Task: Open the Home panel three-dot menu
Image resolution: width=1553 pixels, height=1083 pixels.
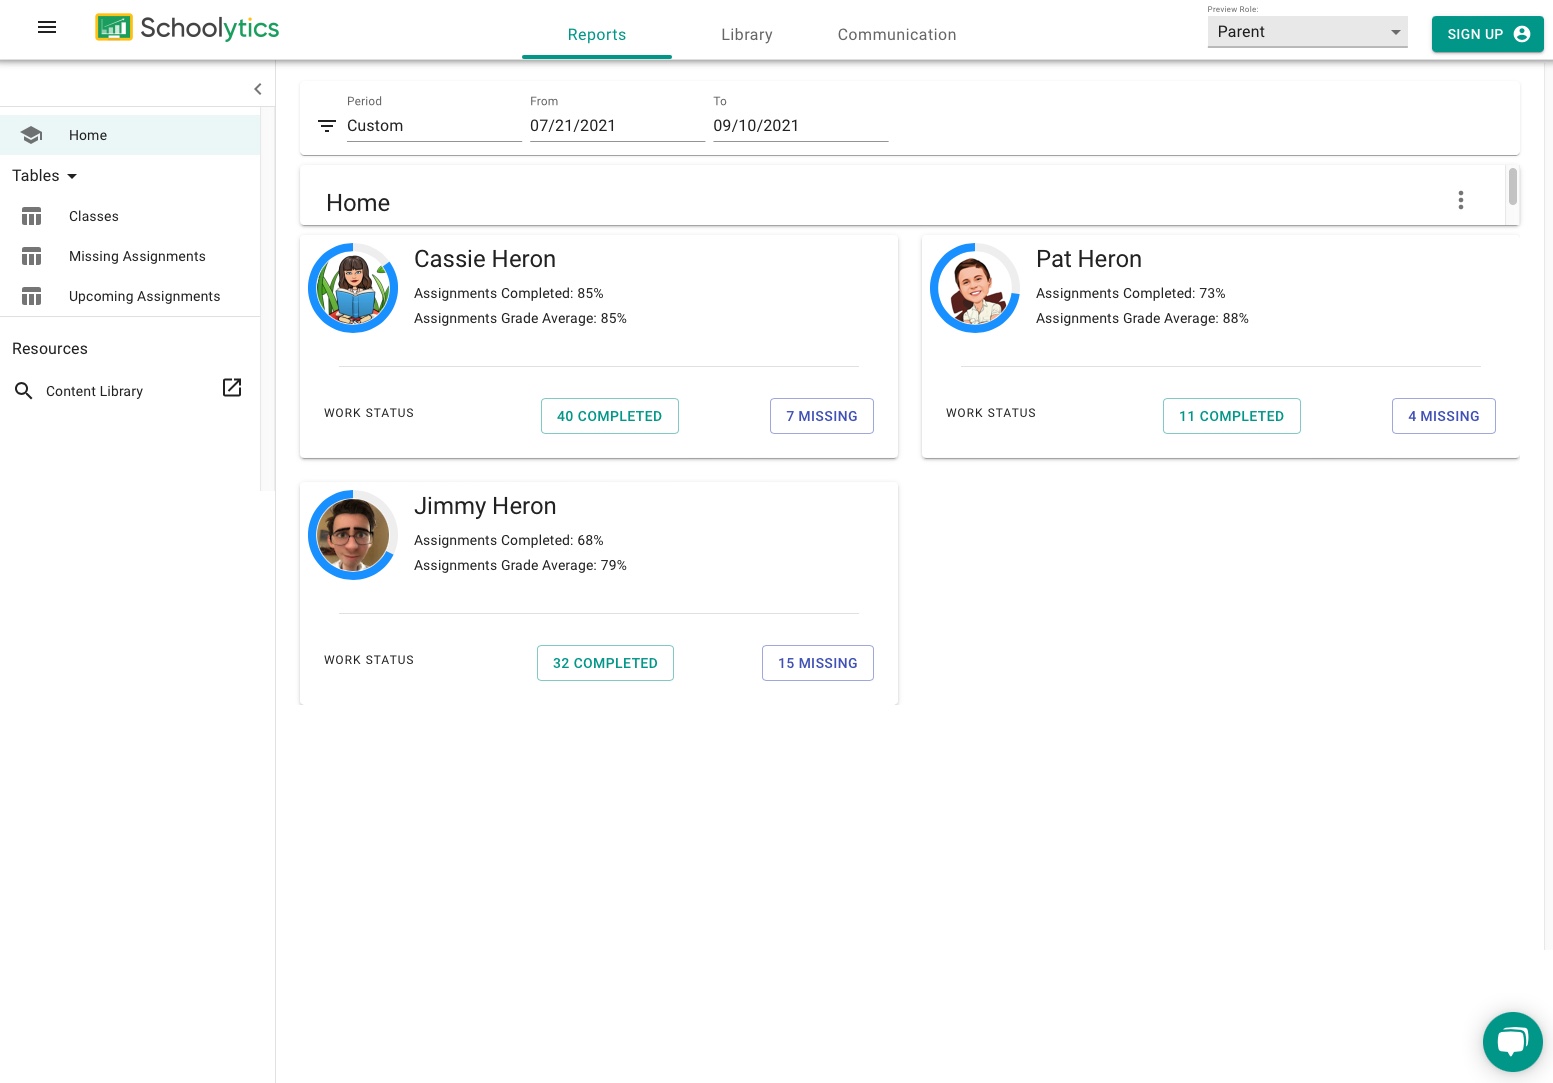Action: [x=1461, y=200]
